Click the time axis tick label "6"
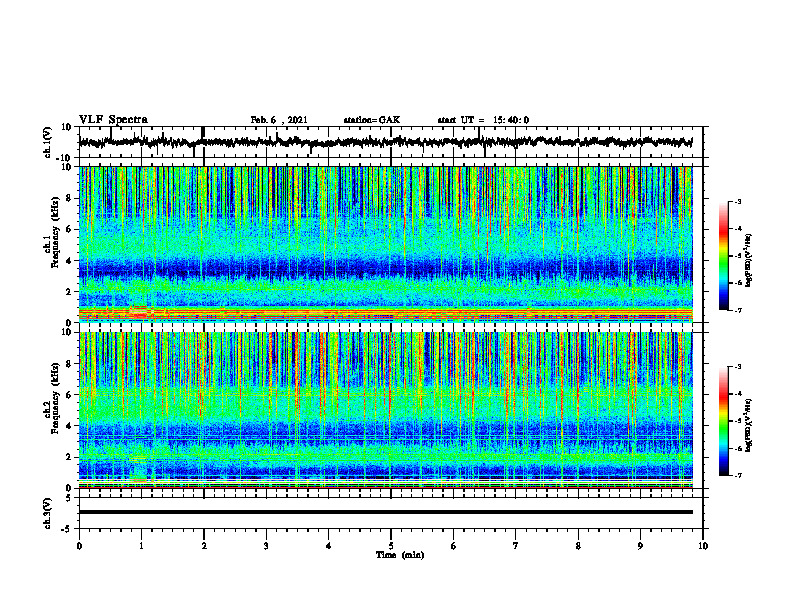 click(x=454, y=546)
